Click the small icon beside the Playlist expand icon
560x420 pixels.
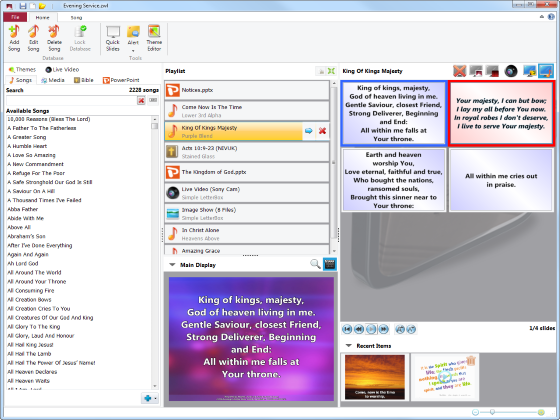[321, 71]
